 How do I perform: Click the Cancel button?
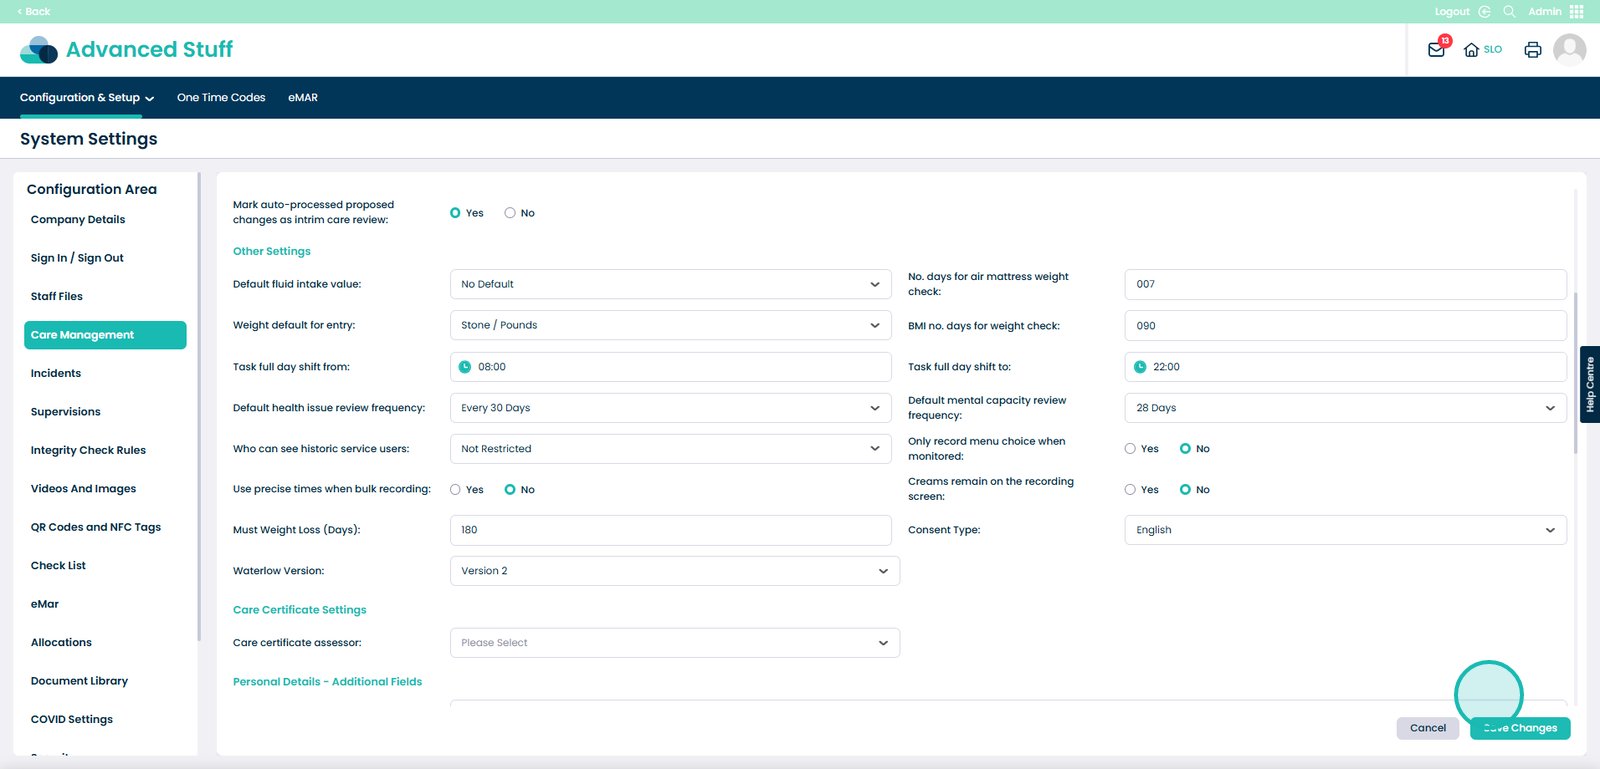1427,728
